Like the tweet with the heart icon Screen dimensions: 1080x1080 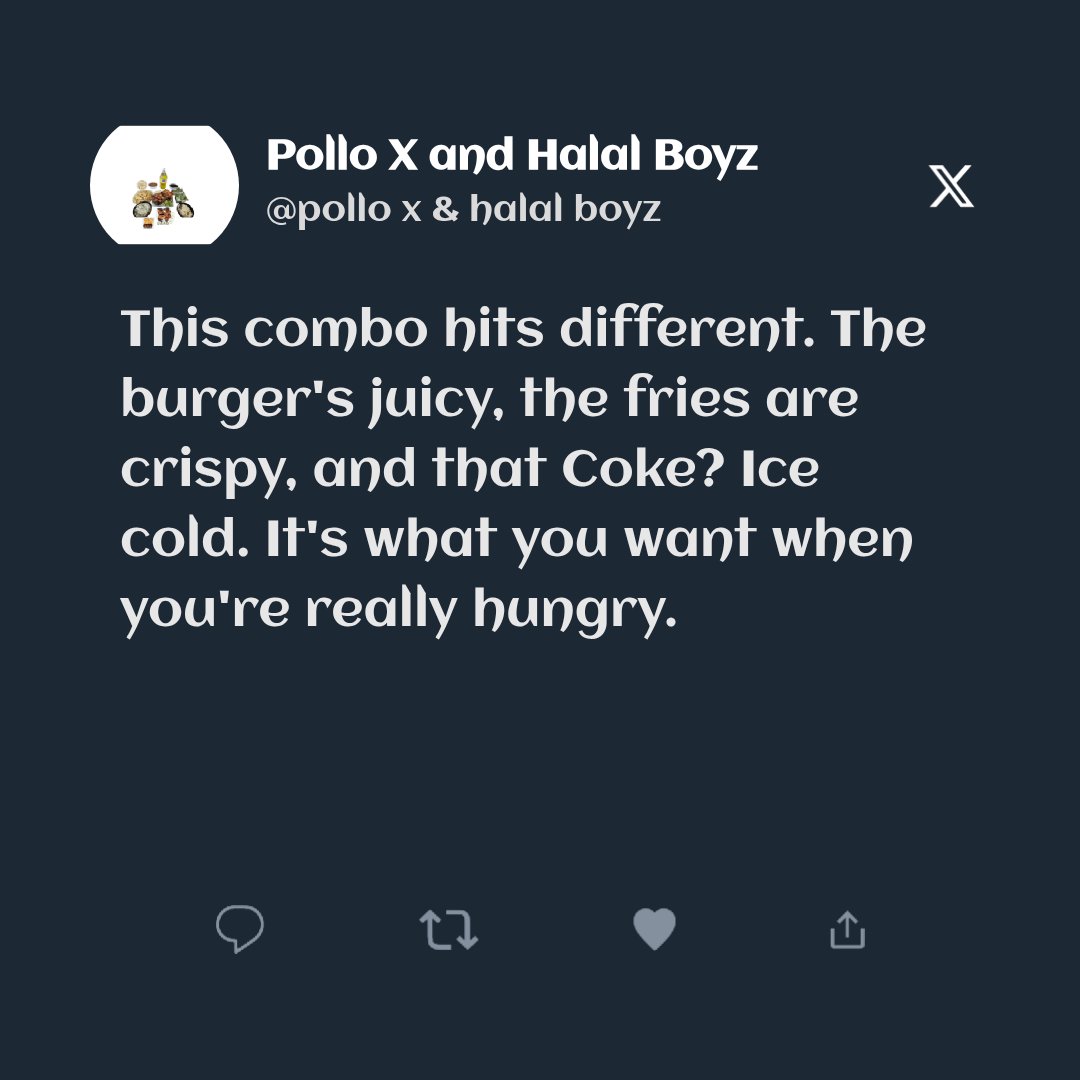click(x=654, y=929)
